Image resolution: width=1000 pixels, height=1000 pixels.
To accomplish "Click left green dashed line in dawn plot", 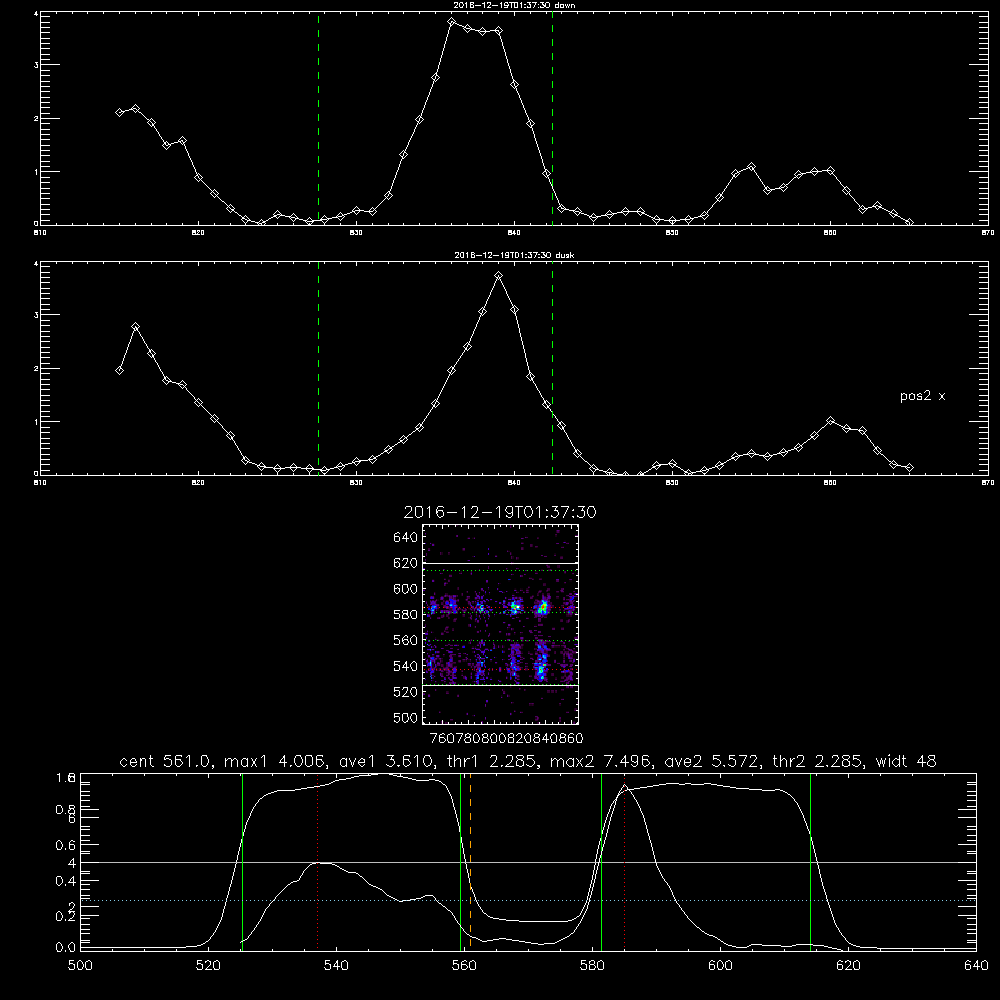I will pyautogui.click(x=318, y=118).
